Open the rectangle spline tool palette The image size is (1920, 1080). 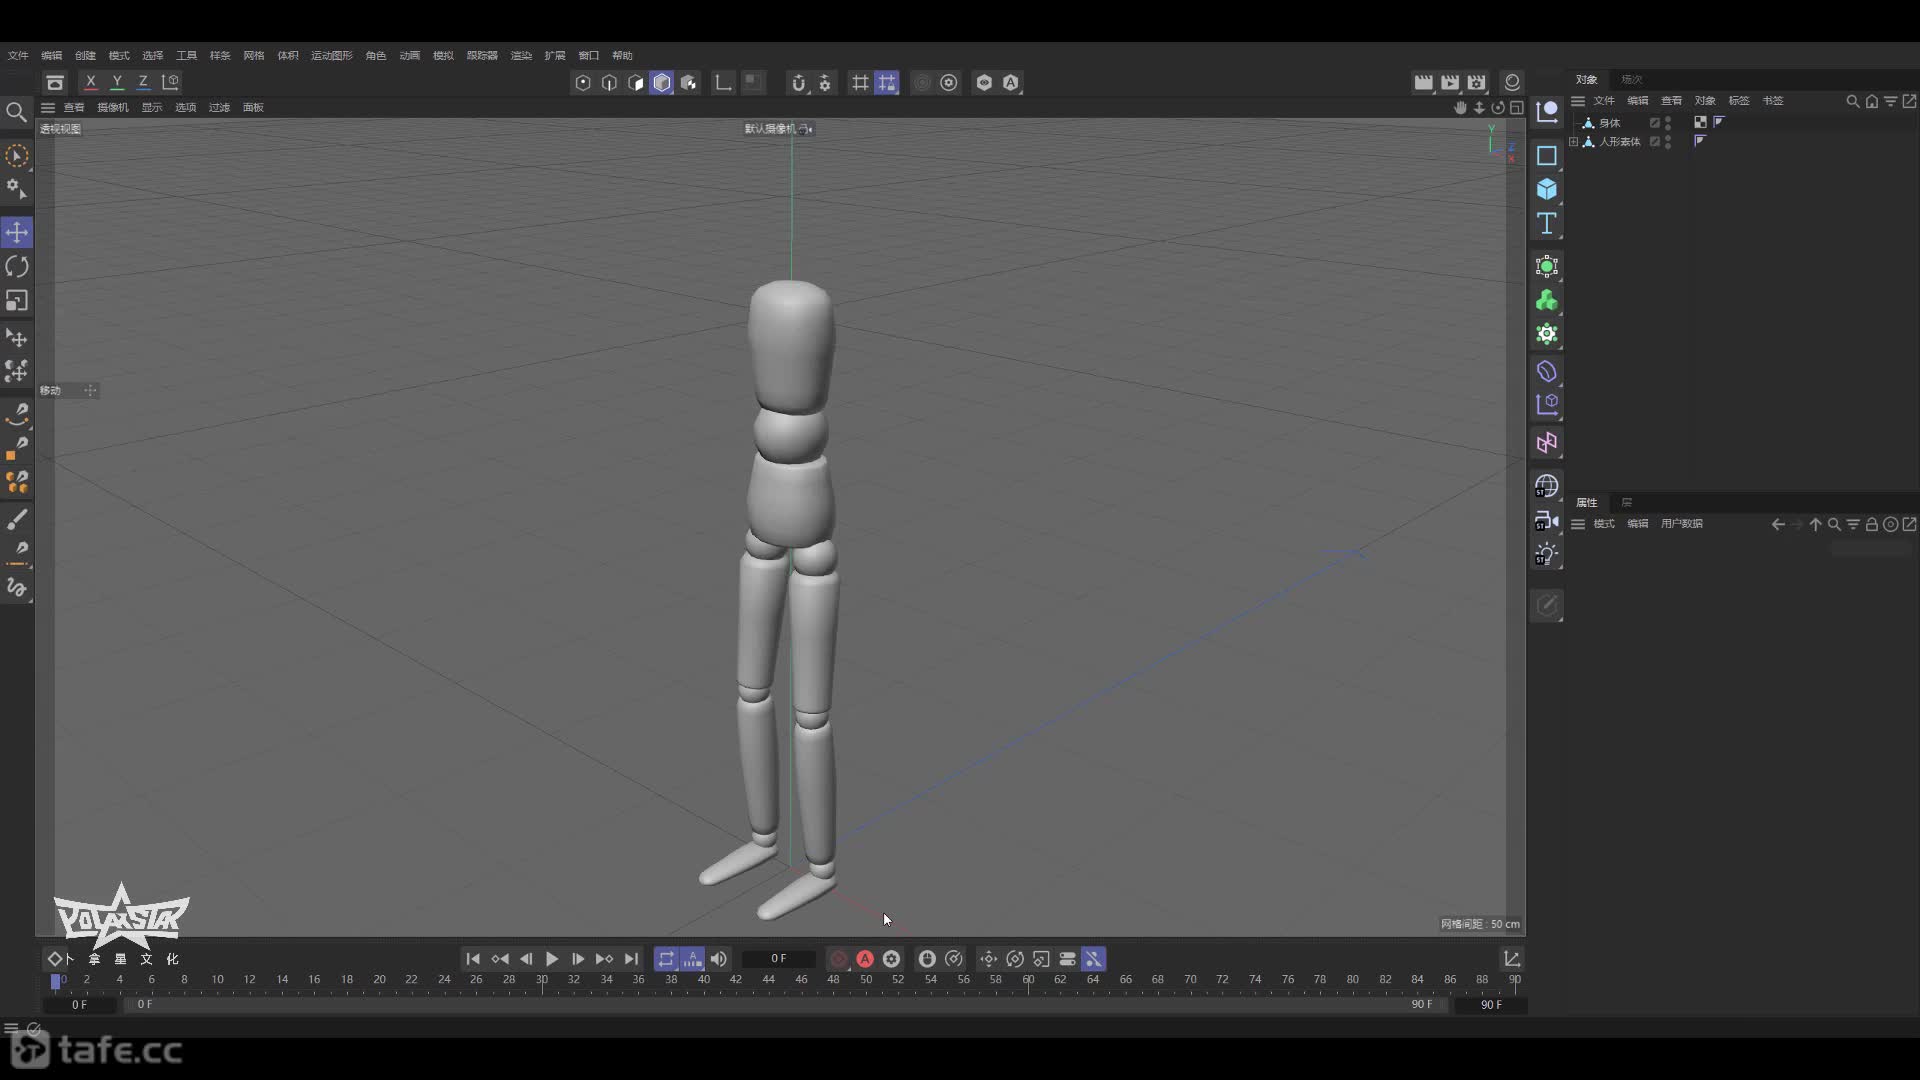click(x=1546, y=155)
